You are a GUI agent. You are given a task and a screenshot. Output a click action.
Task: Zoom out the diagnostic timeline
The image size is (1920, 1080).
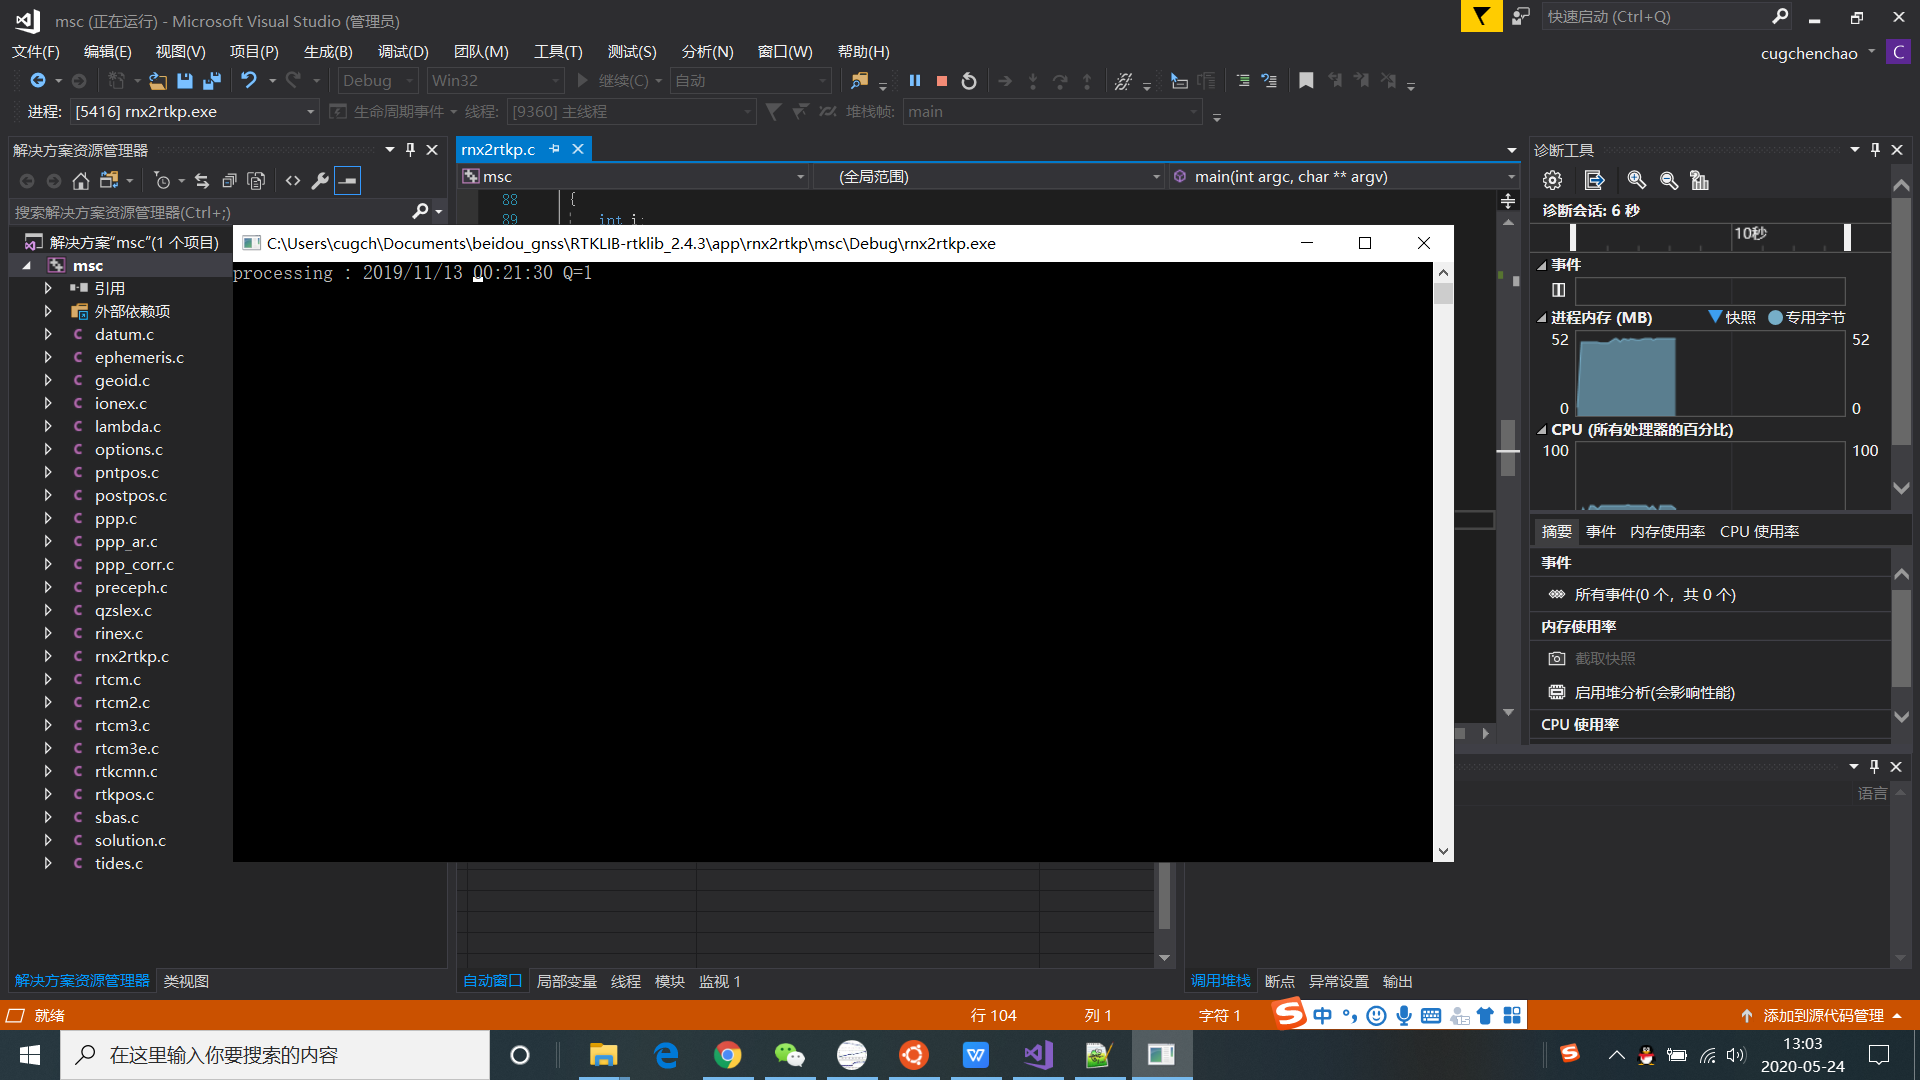[1668, 180]
